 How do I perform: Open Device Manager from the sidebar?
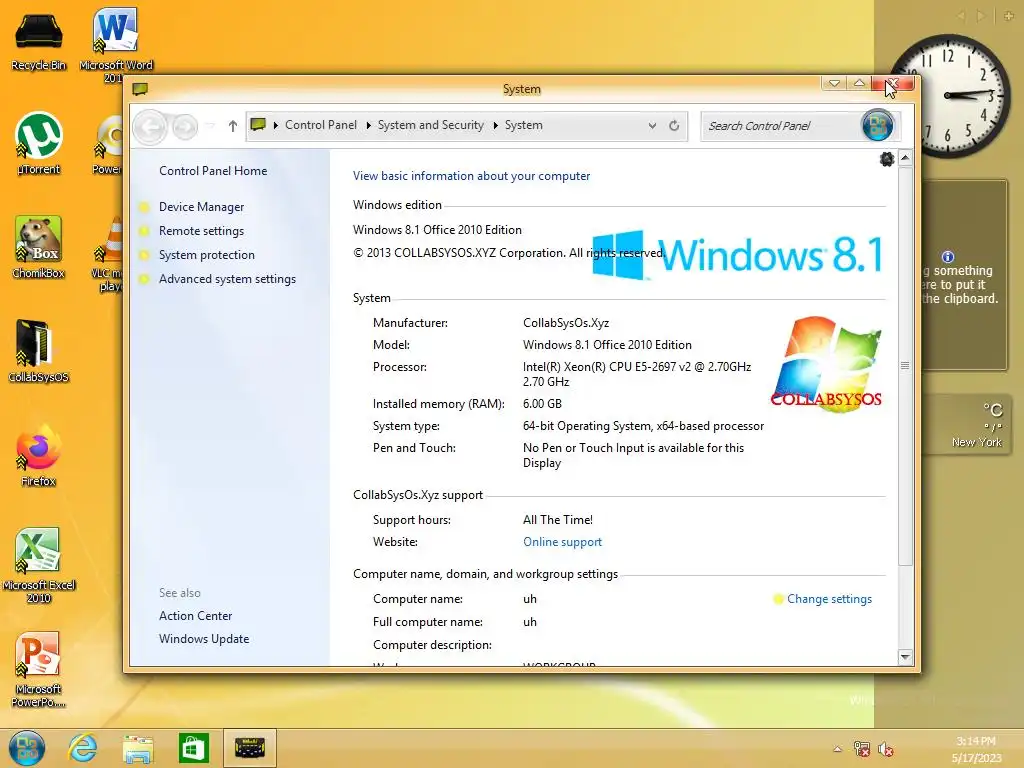[201, 207]
